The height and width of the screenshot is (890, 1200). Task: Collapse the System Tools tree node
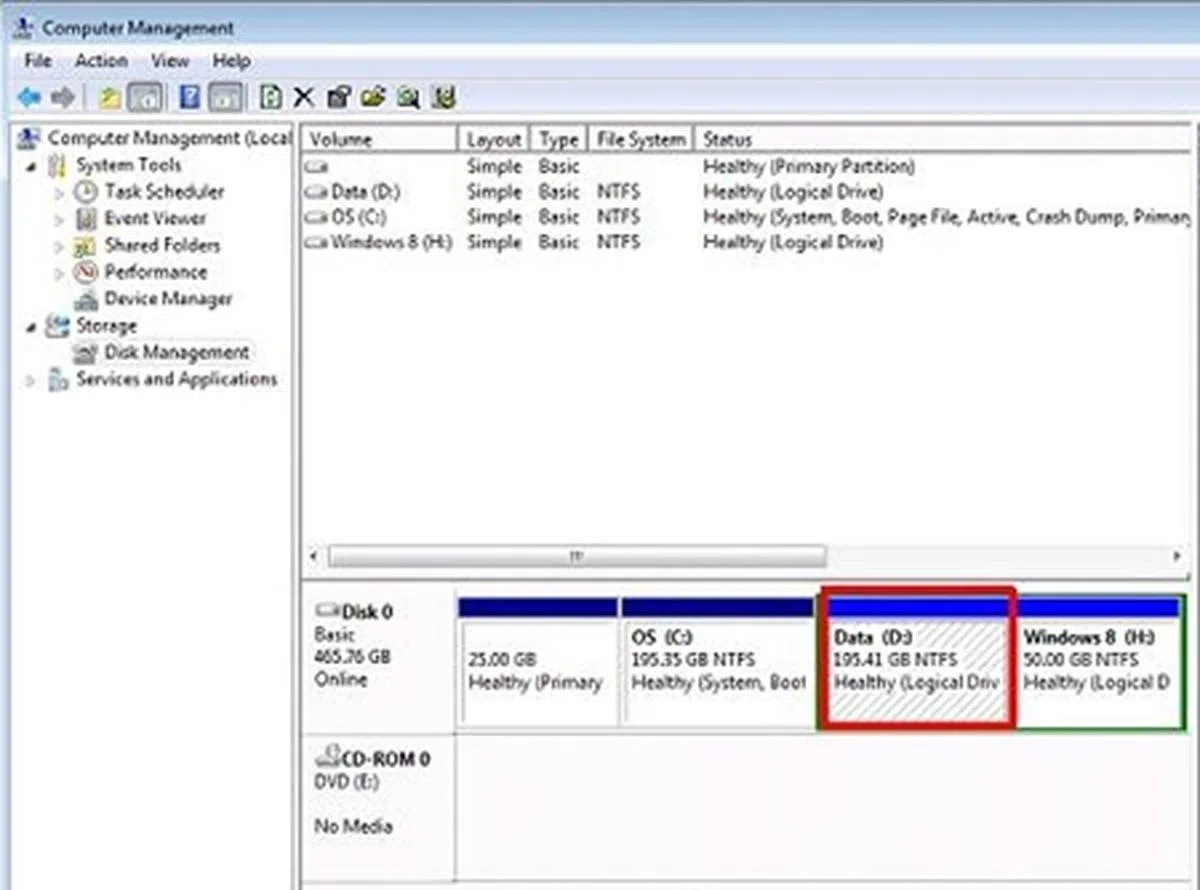31,166
